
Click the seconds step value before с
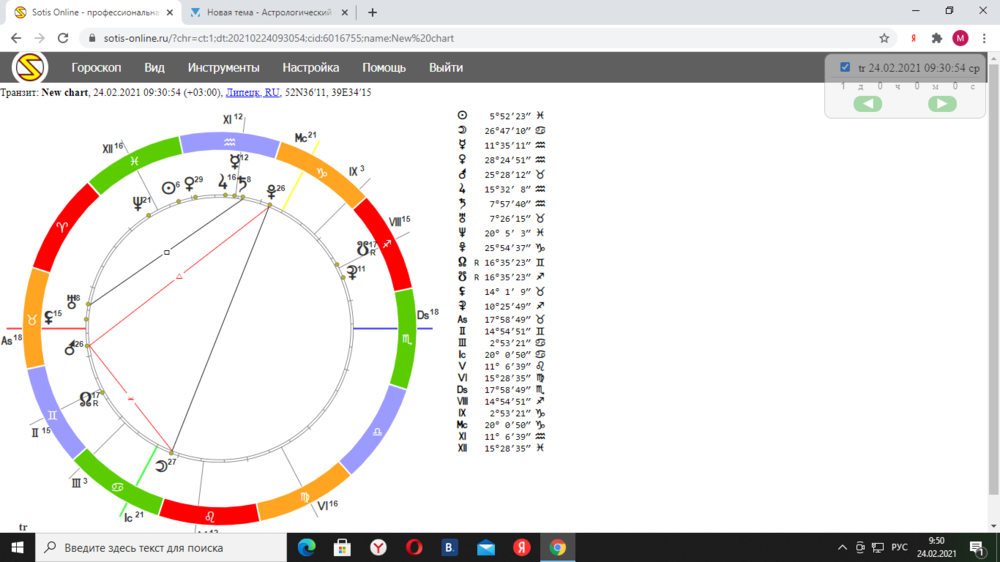coord(955,86)
